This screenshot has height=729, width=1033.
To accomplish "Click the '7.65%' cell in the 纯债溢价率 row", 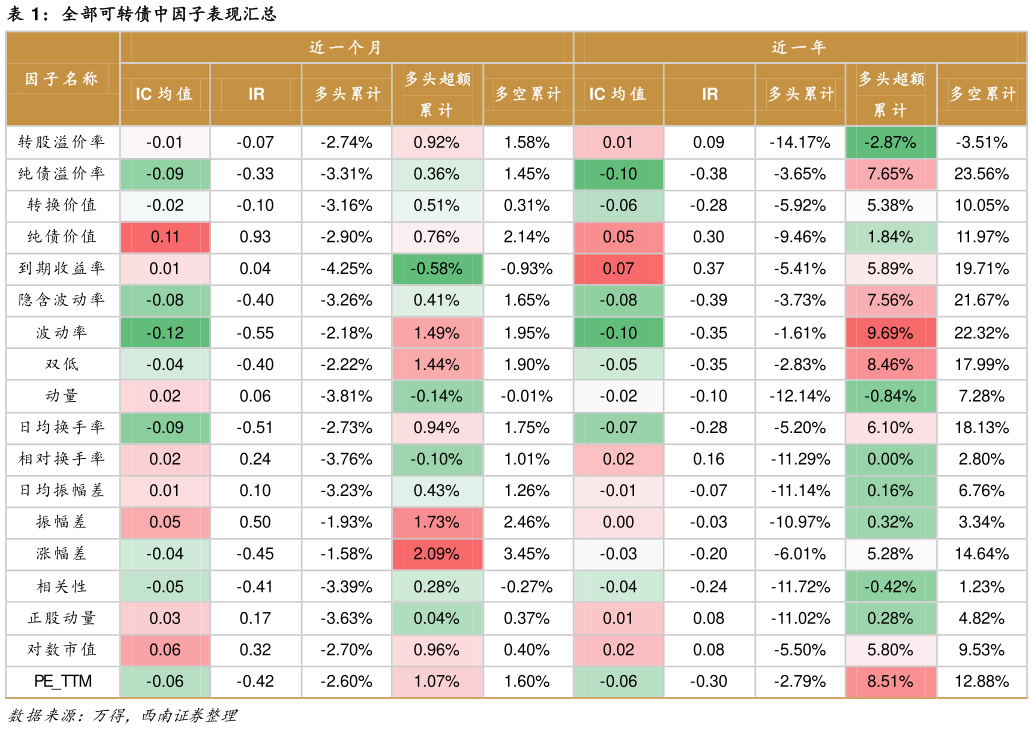I will (891, 174).
